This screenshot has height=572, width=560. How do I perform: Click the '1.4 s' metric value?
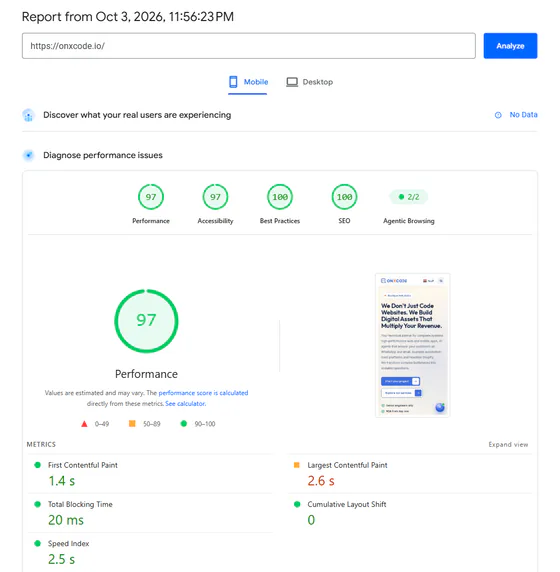coord(62,481)
